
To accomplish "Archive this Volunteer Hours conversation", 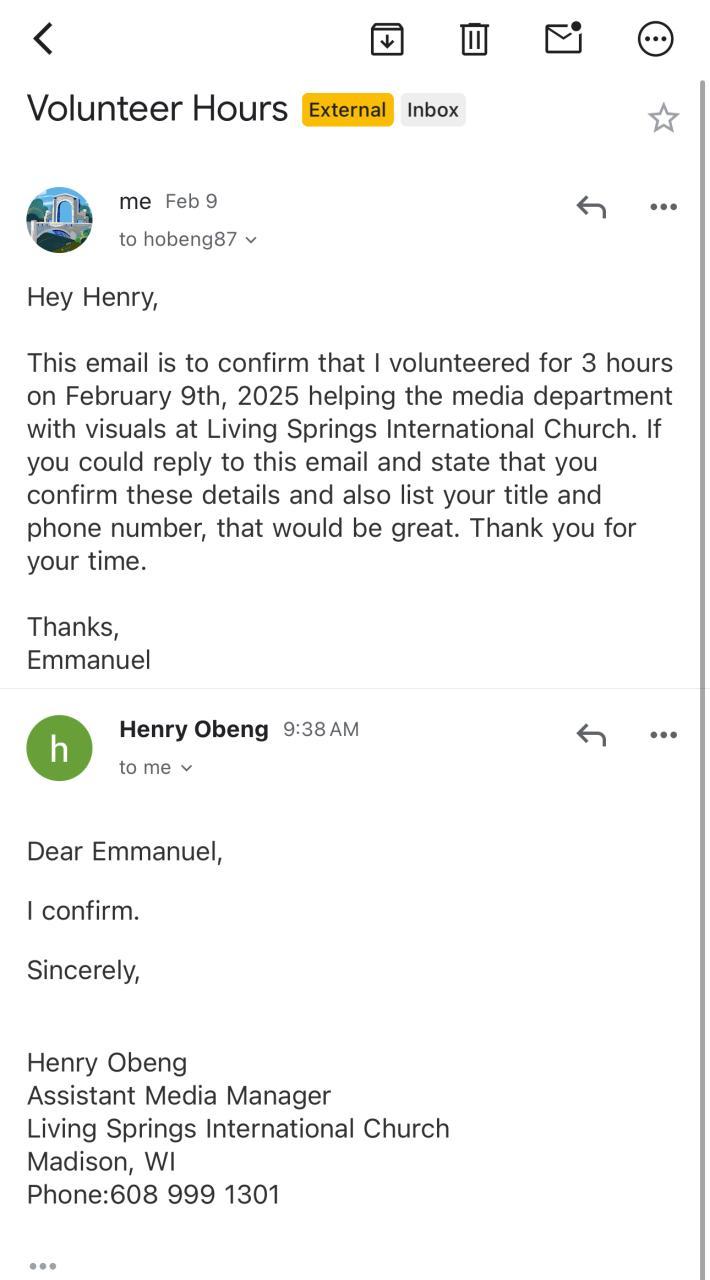I will 387,39.
